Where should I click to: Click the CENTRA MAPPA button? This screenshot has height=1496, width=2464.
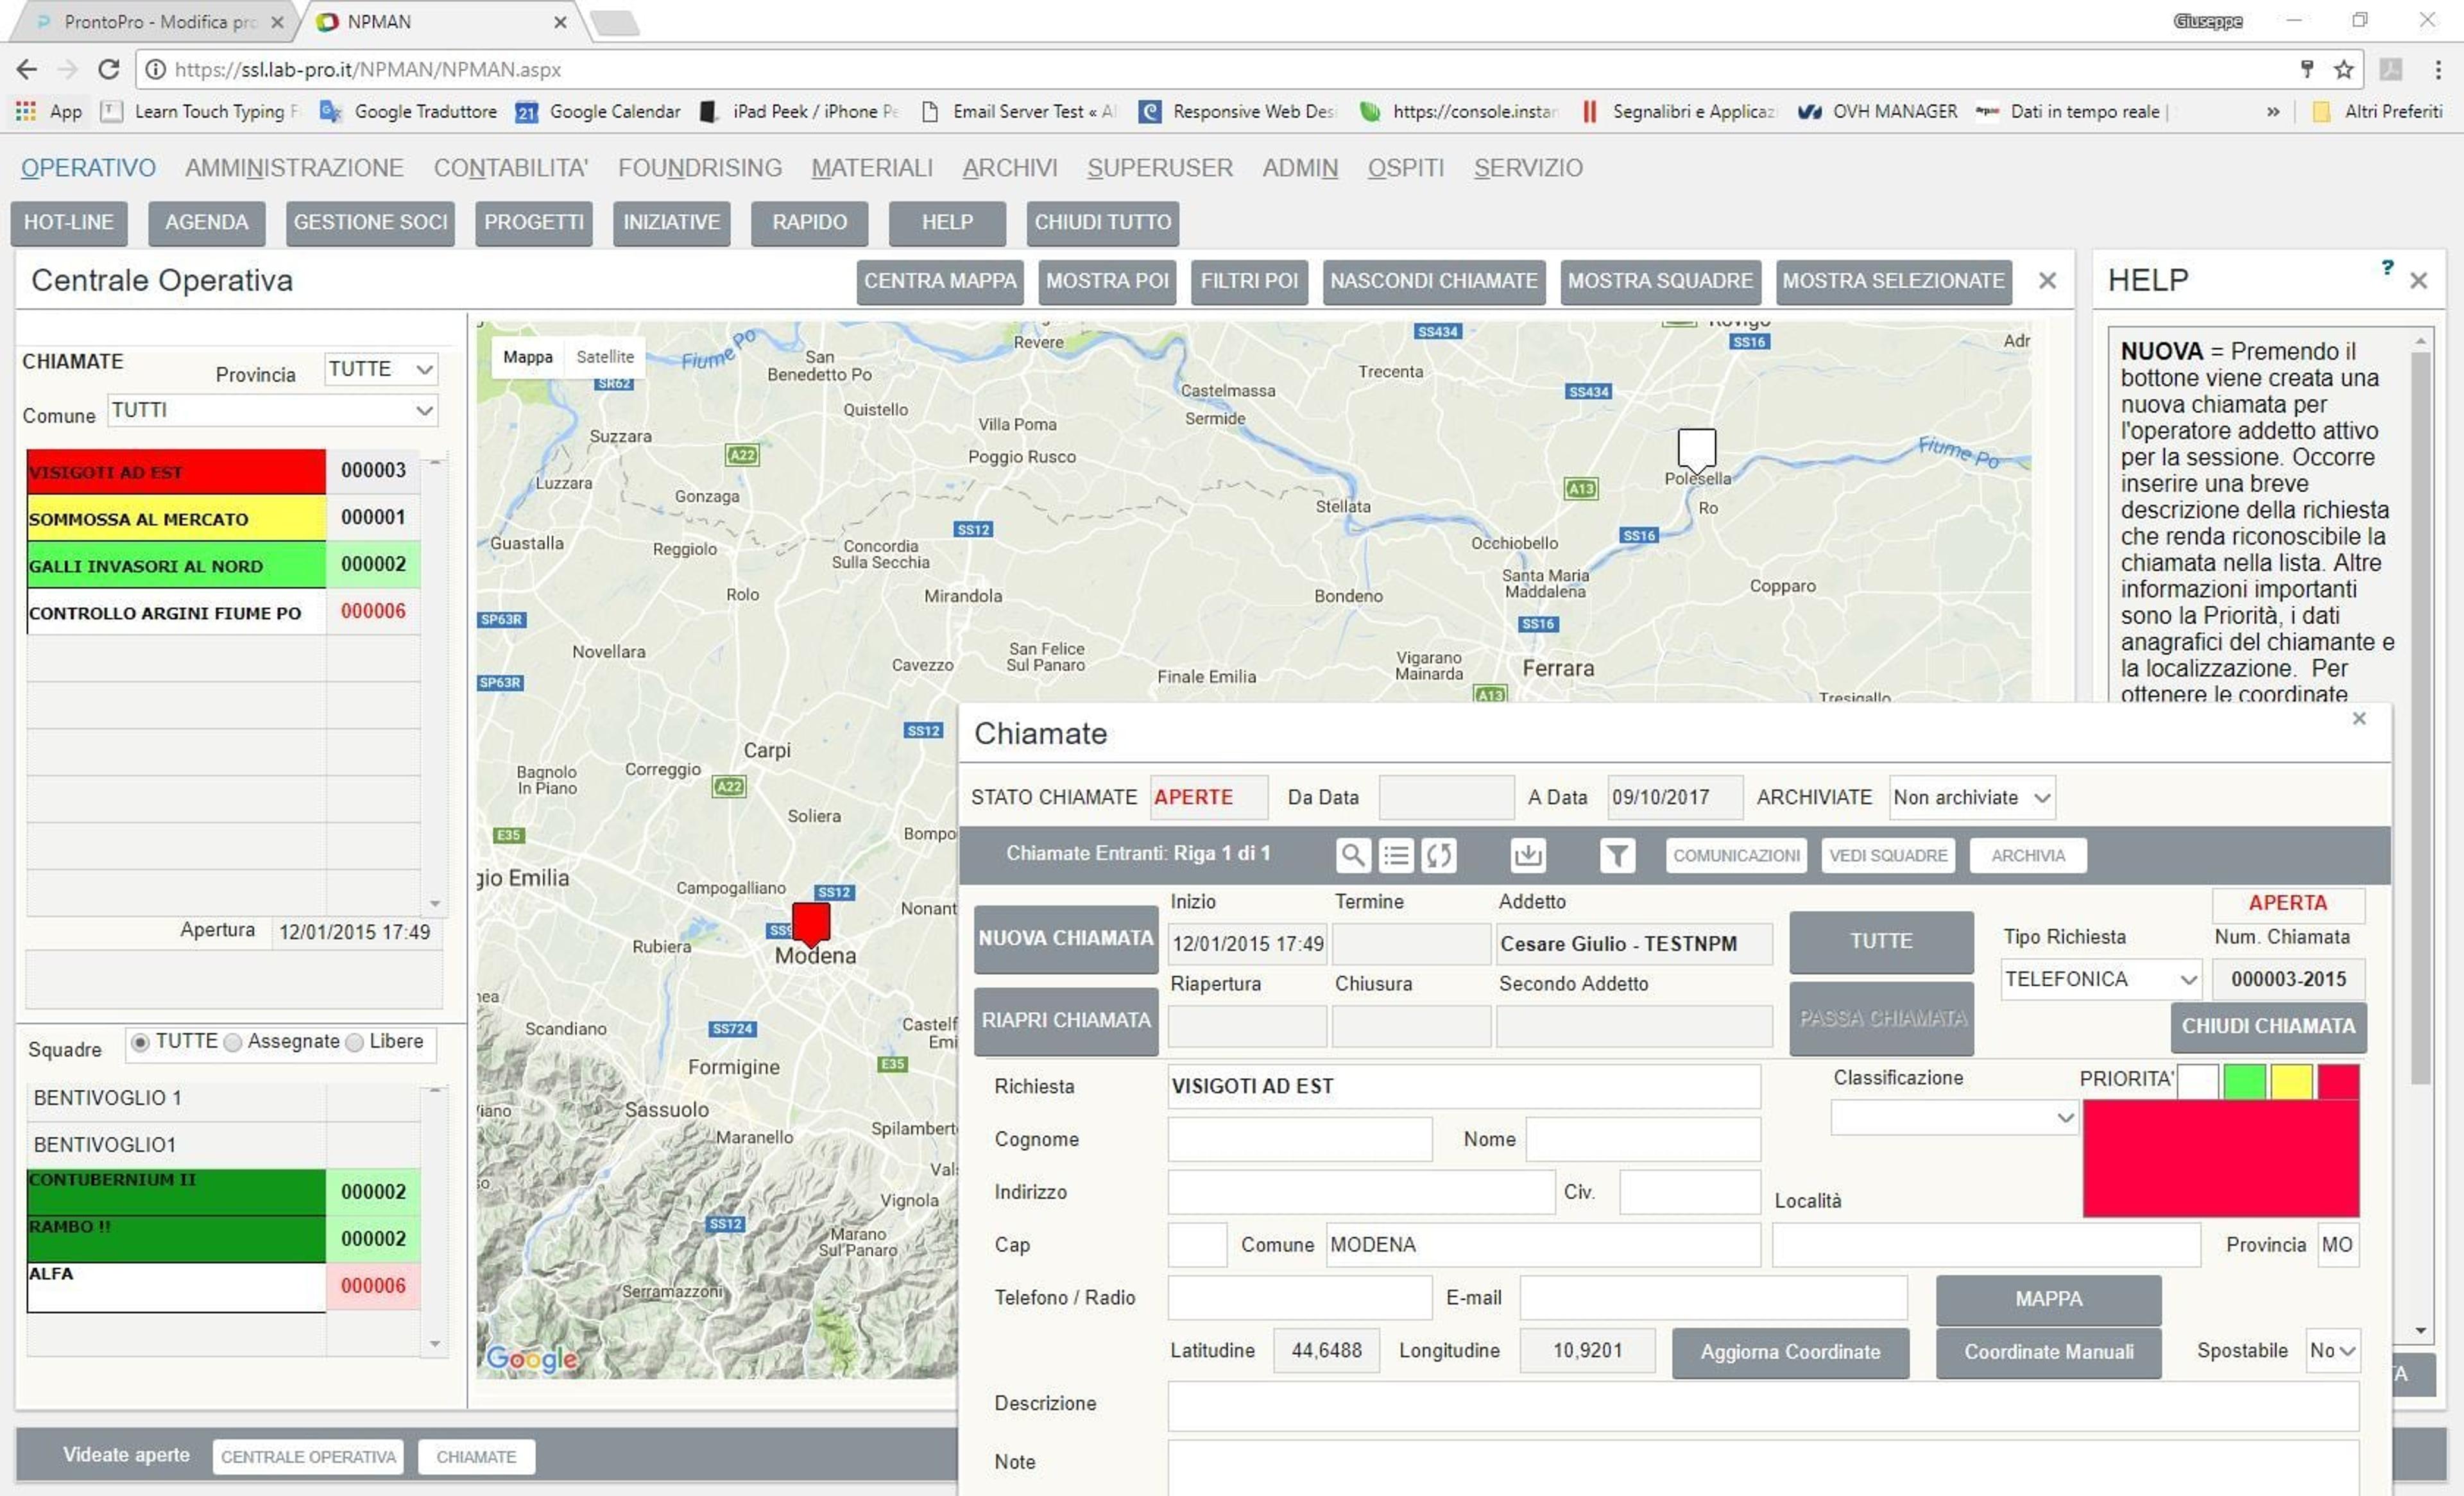point(940,281)
